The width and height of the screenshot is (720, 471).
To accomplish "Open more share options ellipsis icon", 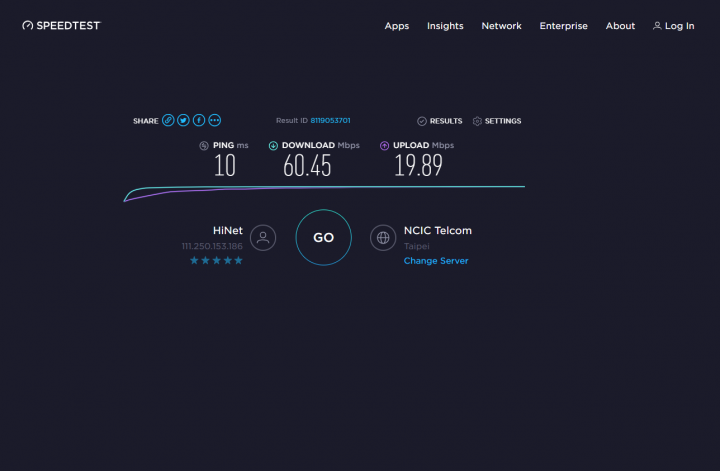I will coord(214,120).
